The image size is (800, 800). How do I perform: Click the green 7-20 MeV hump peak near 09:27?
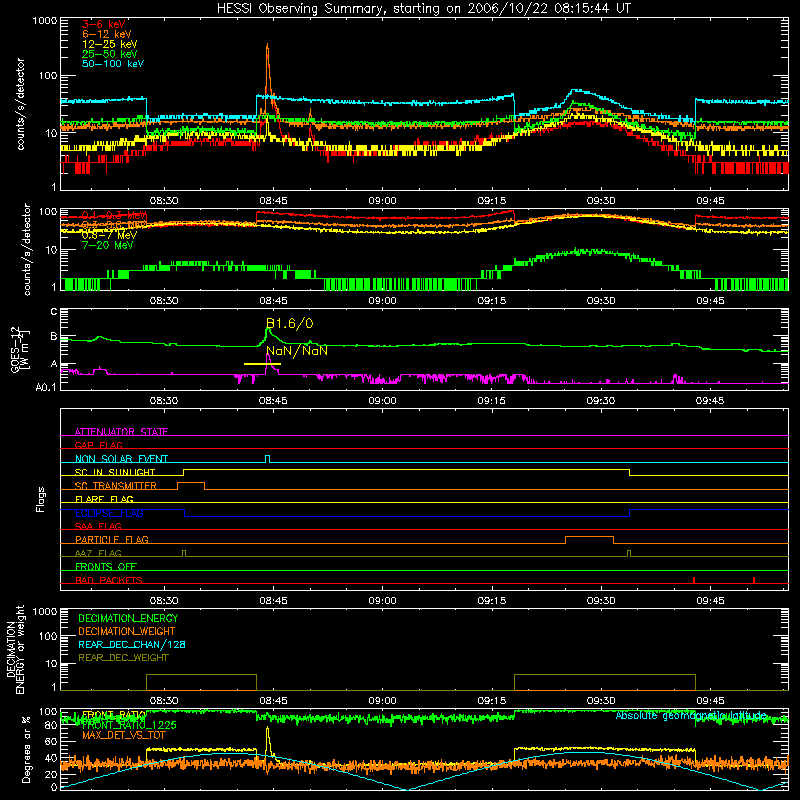point(577,251)
